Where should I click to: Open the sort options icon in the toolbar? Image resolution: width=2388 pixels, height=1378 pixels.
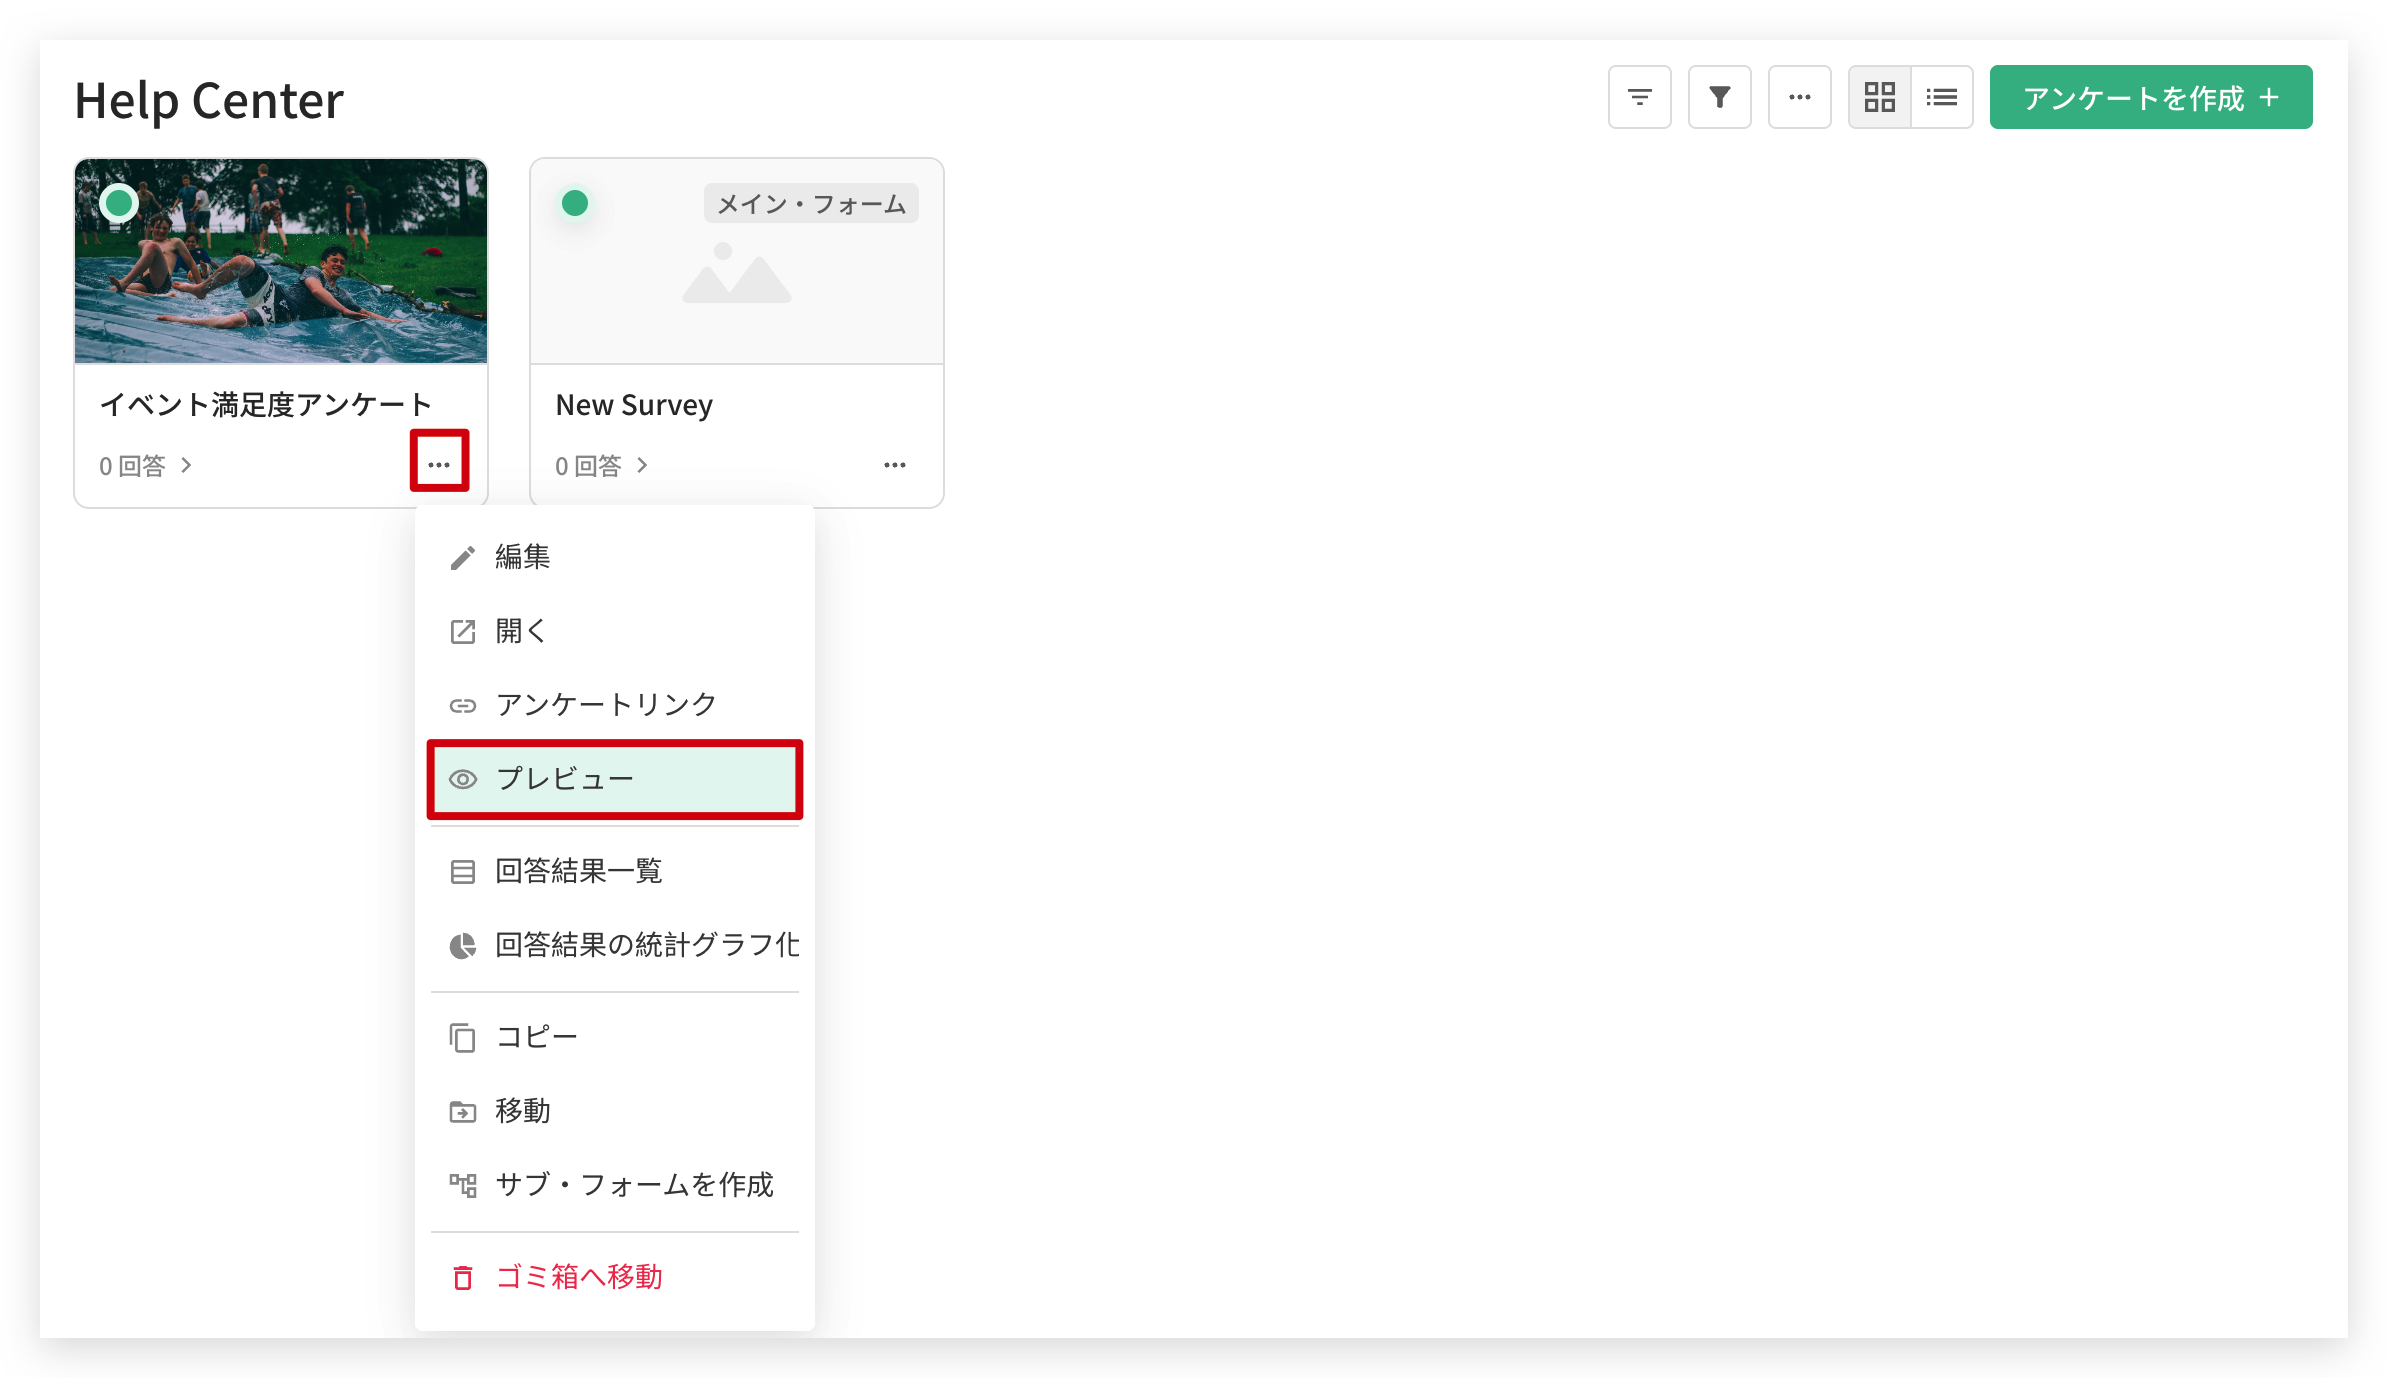click(1639, 97)
